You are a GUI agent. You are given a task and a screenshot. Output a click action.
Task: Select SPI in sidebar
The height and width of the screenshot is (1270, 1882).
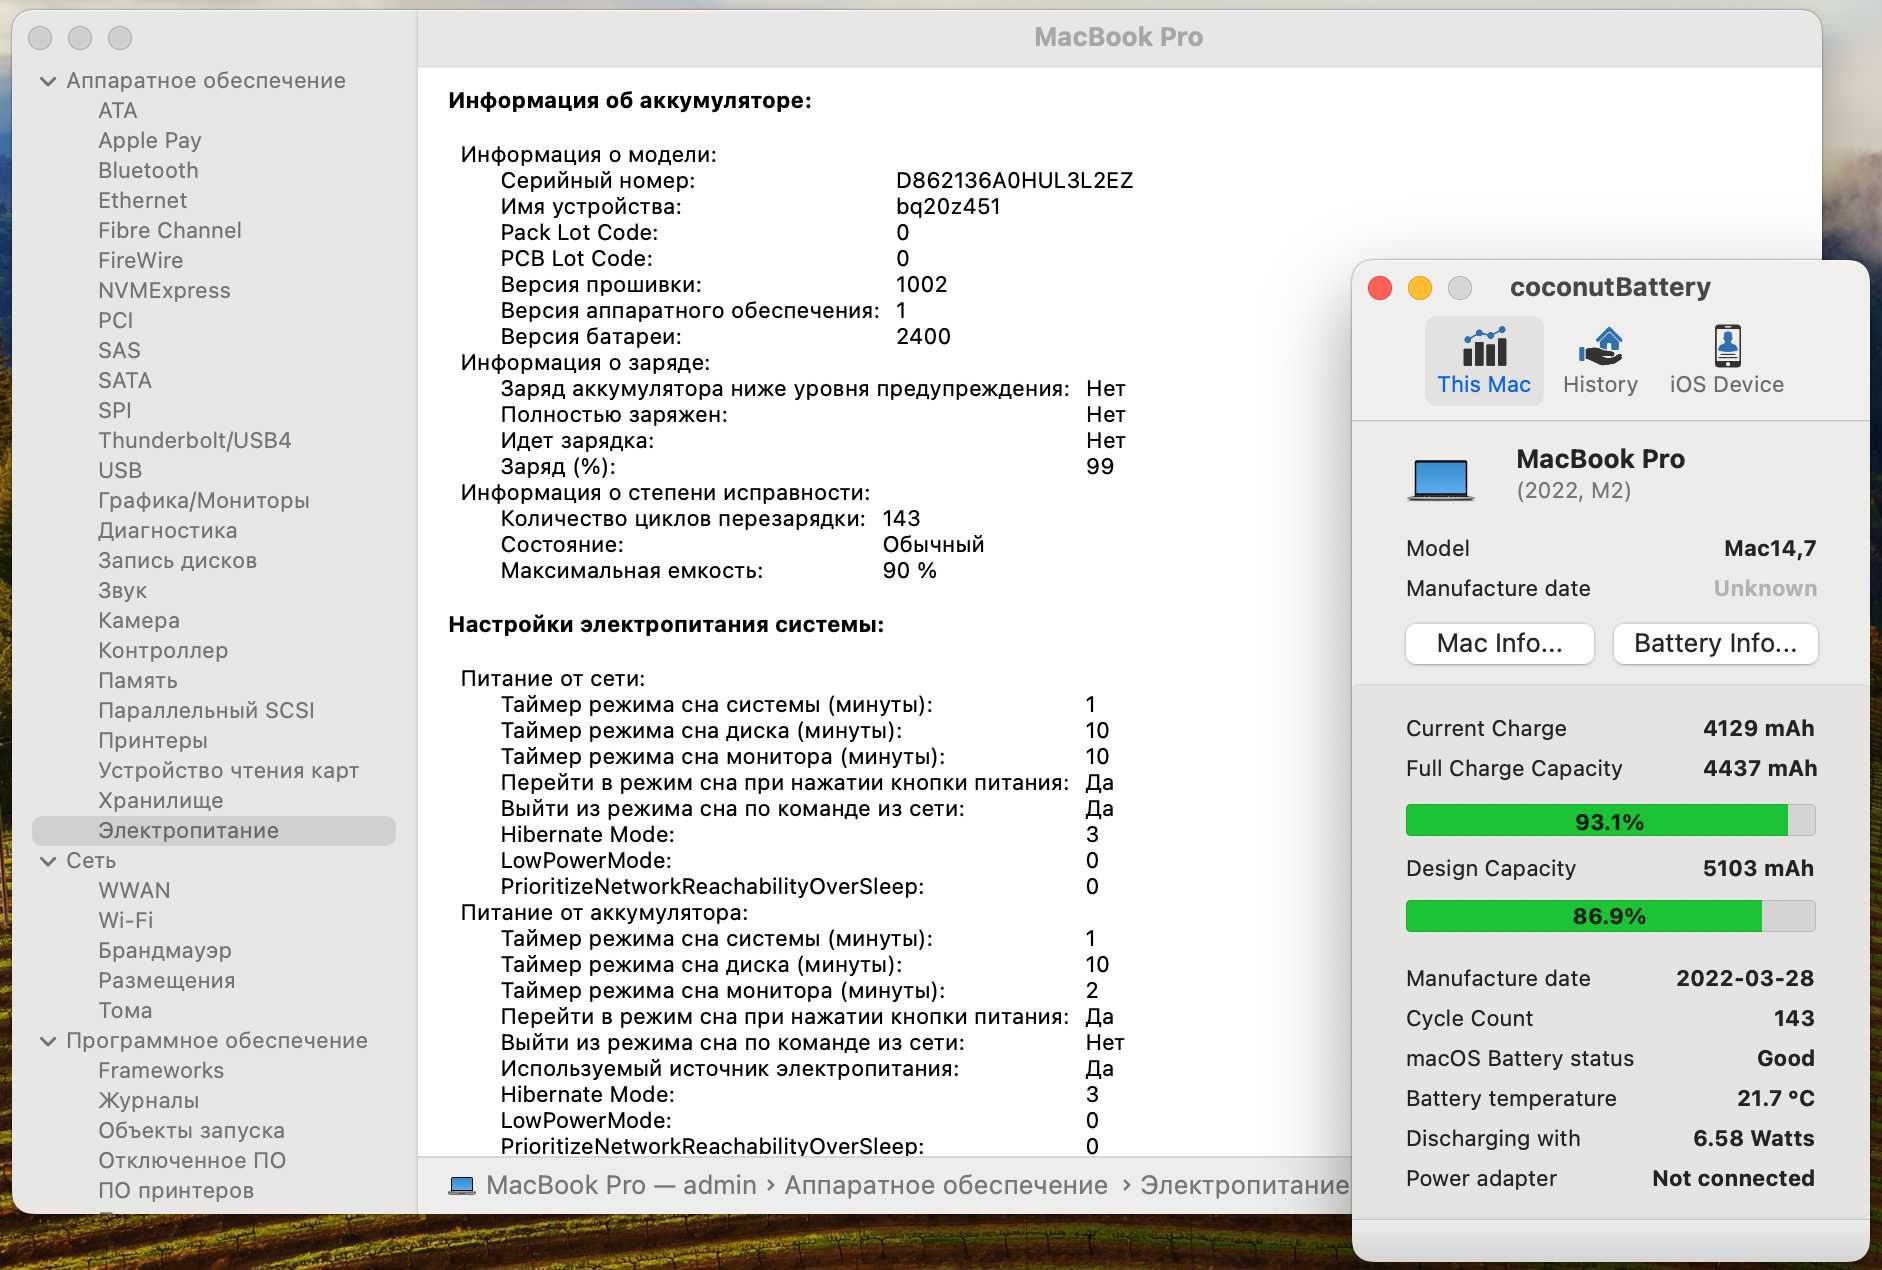pyautogui.click(x=115, y=411)
